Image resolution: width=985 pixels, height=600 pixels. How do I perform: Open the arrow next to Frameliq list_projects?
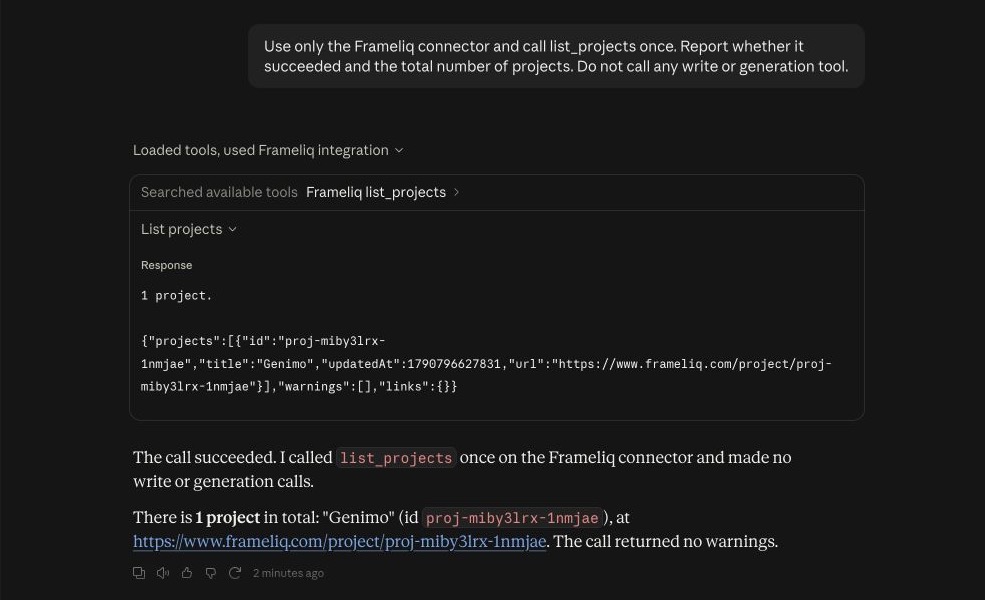(x=456, y=192)
